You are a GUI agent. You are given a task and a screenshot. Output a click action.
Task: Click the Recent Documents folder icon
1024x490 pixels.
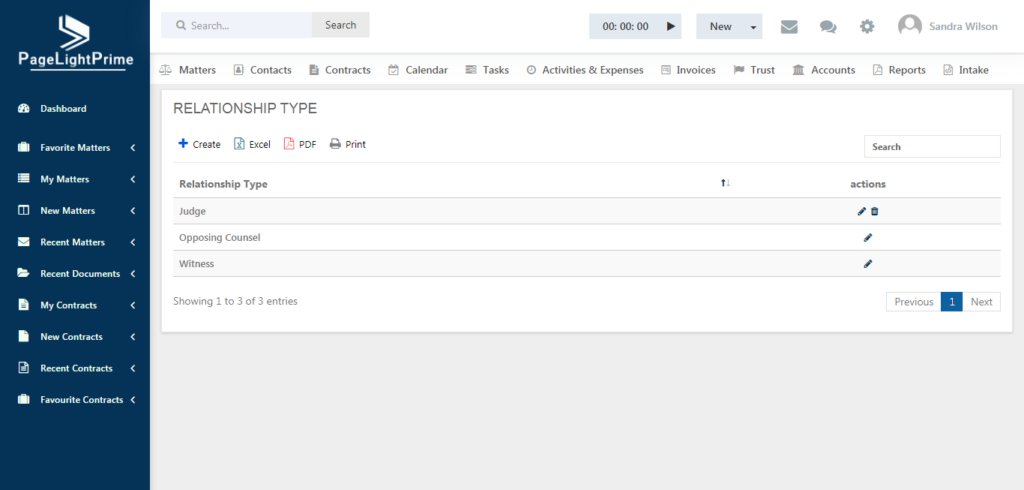point(24,273)
